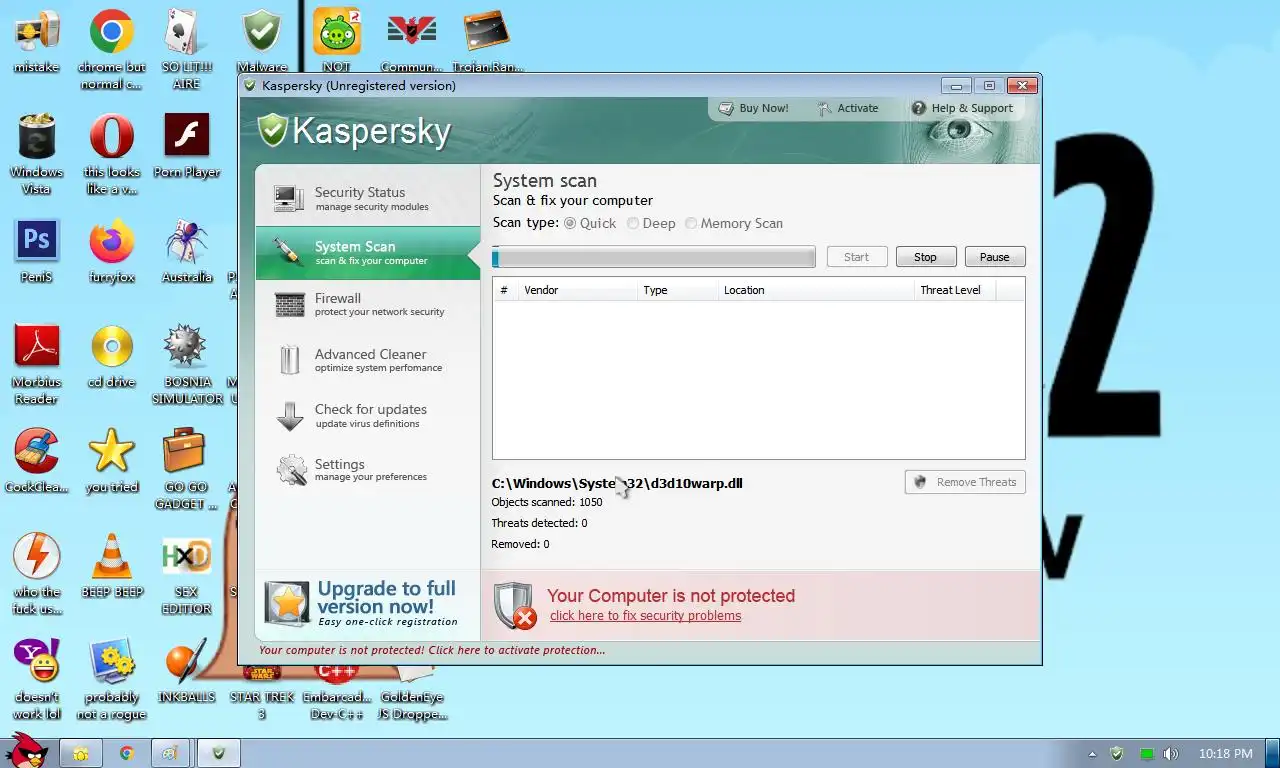Stop the running scan

click(x=926, y=257)
